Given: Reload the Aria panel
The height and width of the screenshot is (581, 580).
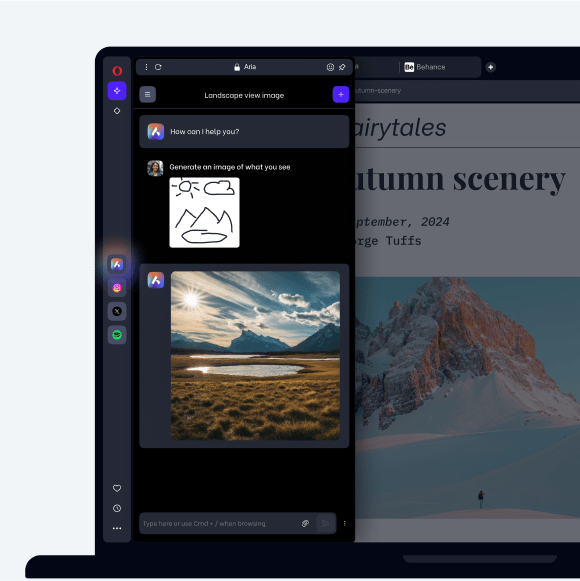Looking at the screenshot, I should (x=158, y=67).
